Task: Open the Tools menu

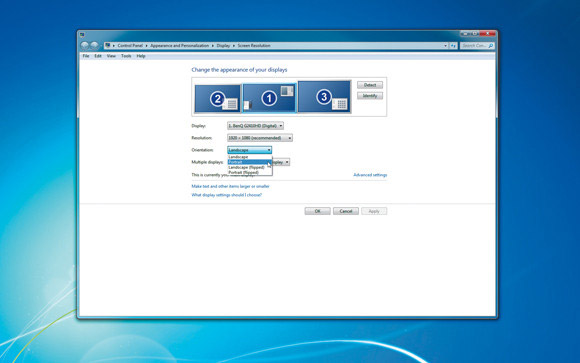Action: tap(126, 56)
